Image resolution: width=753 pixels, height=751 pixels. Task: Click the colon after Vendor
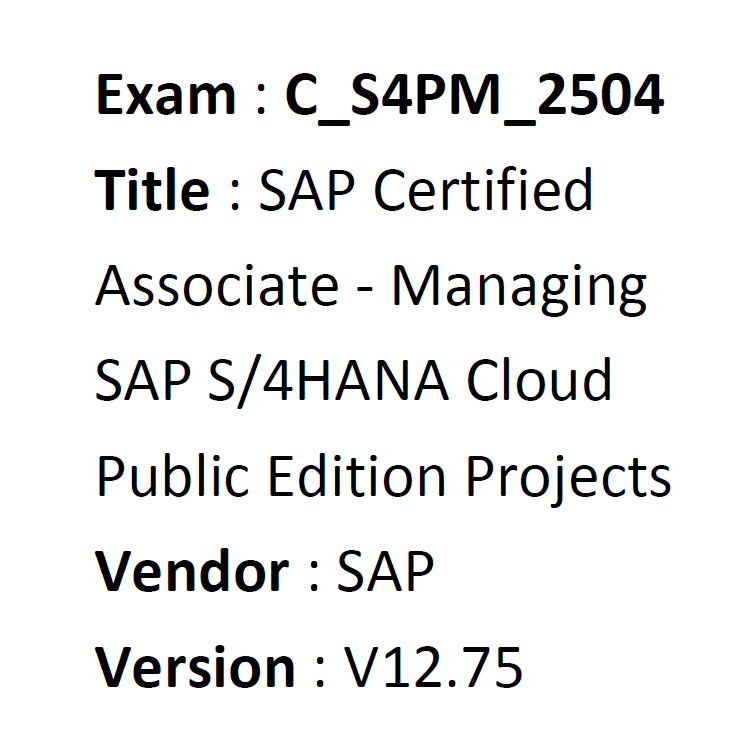(314, 578)
